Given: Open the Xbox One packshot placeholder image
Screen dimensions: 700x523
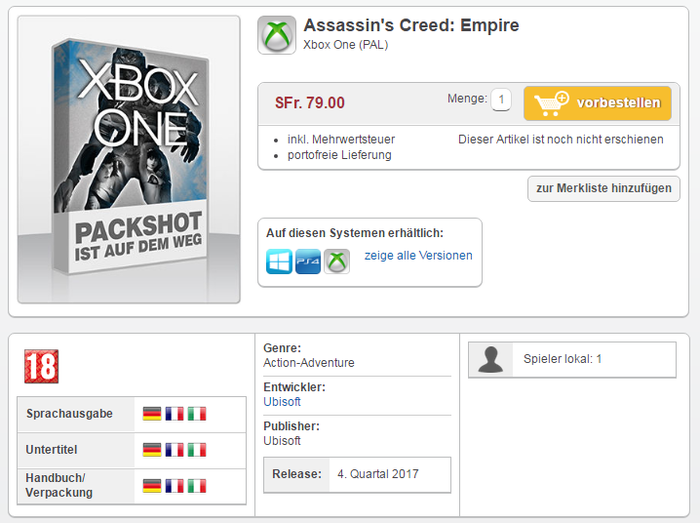Looking at the screenshot, I should click(x=129, y=159).
